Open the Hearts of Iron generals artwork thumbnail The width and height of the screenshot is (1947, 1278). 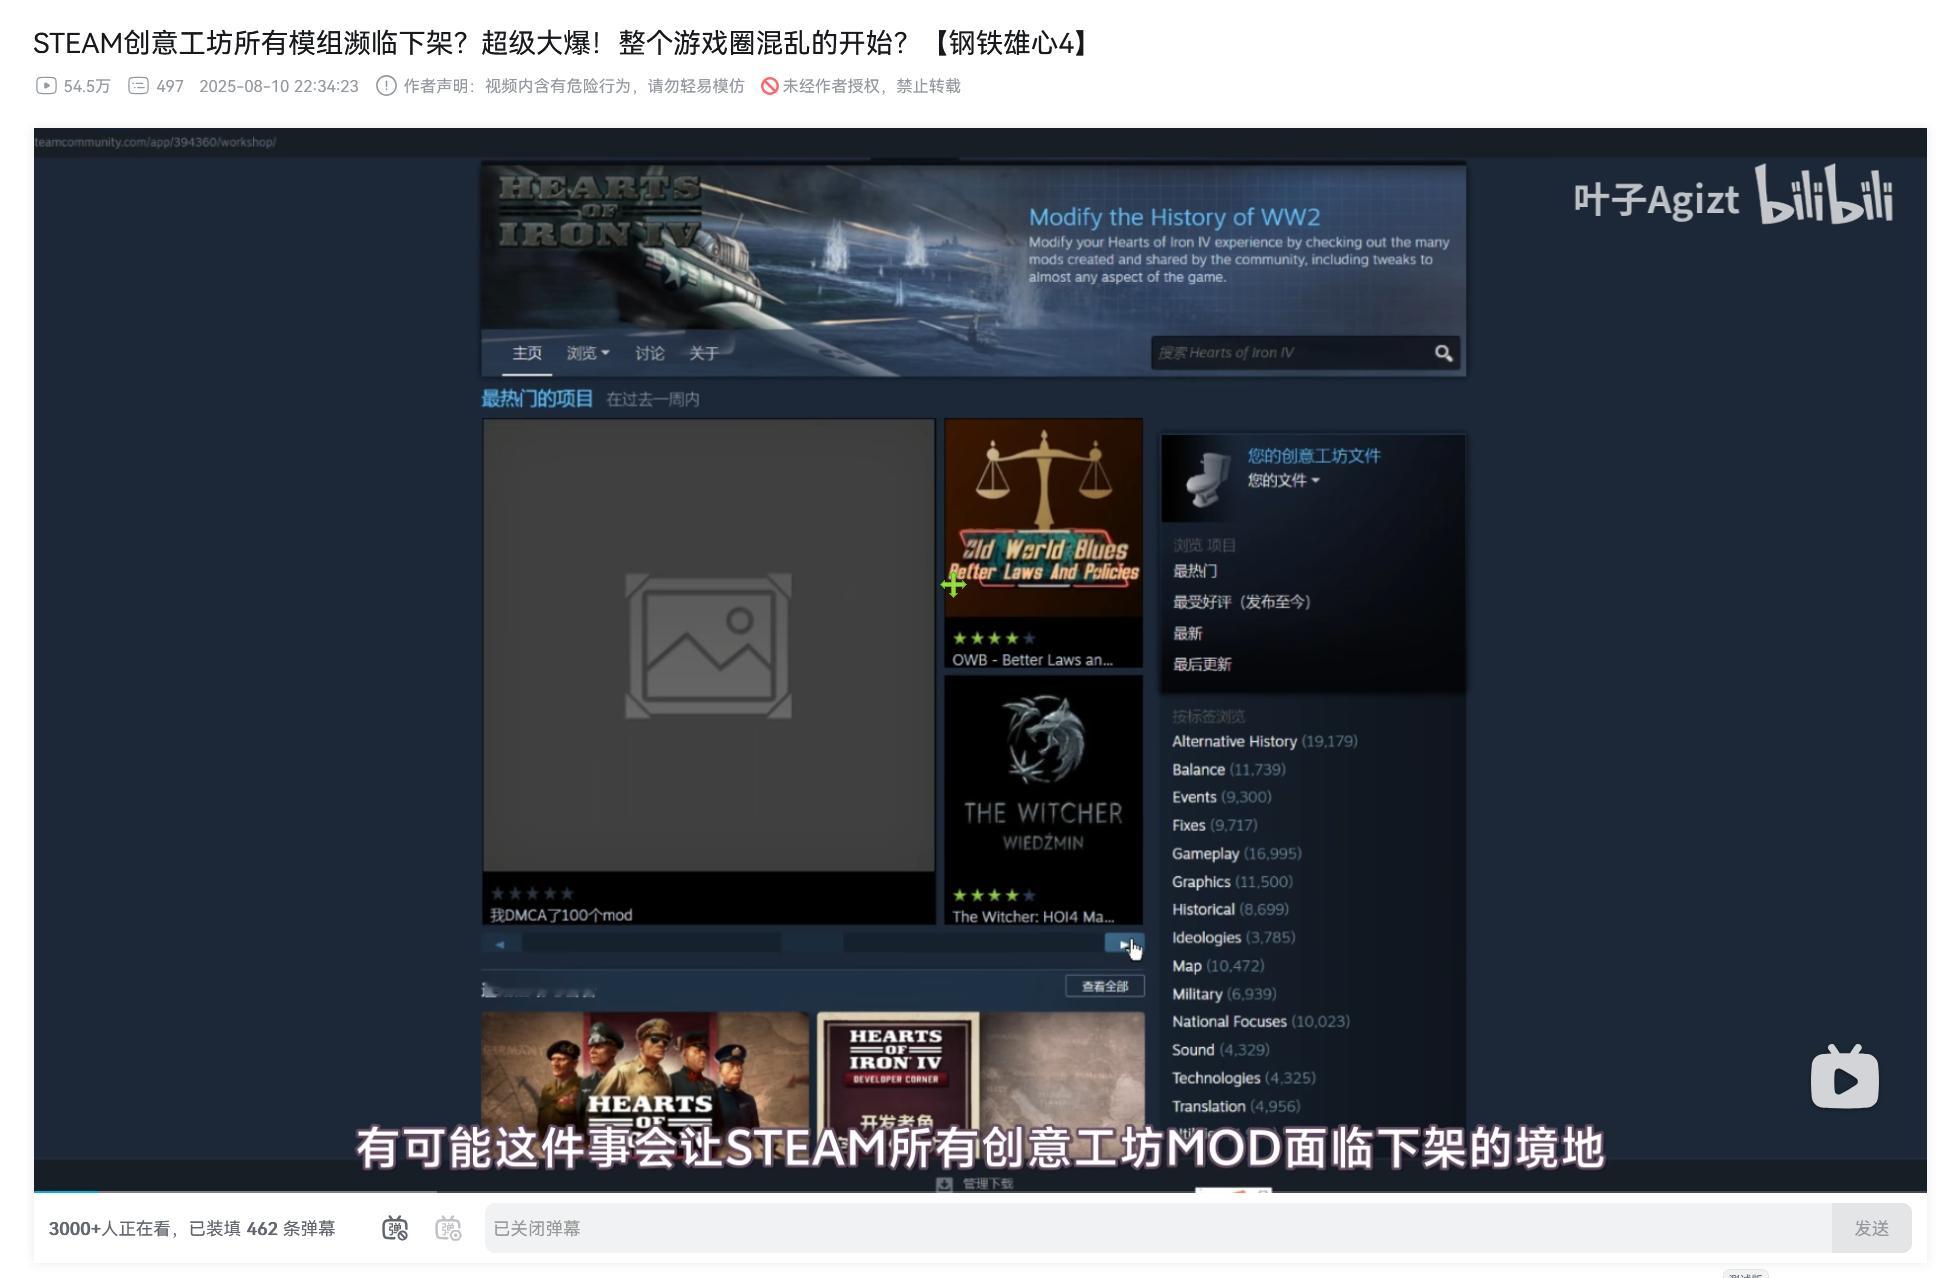pos(645,1085)
